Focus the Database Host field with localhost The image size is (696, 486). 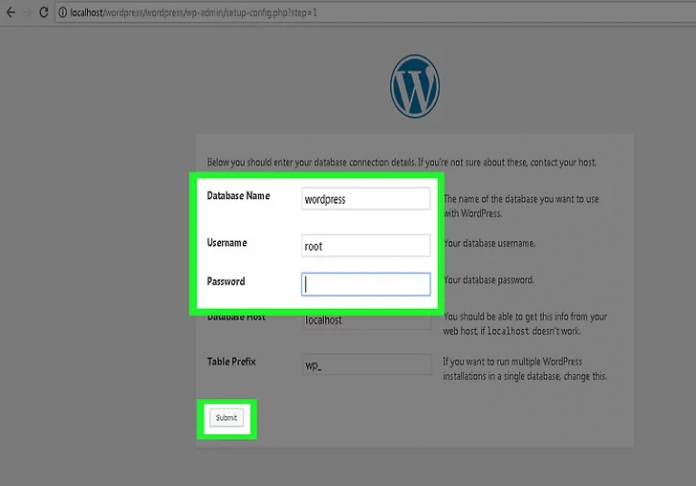pos(366,321)
